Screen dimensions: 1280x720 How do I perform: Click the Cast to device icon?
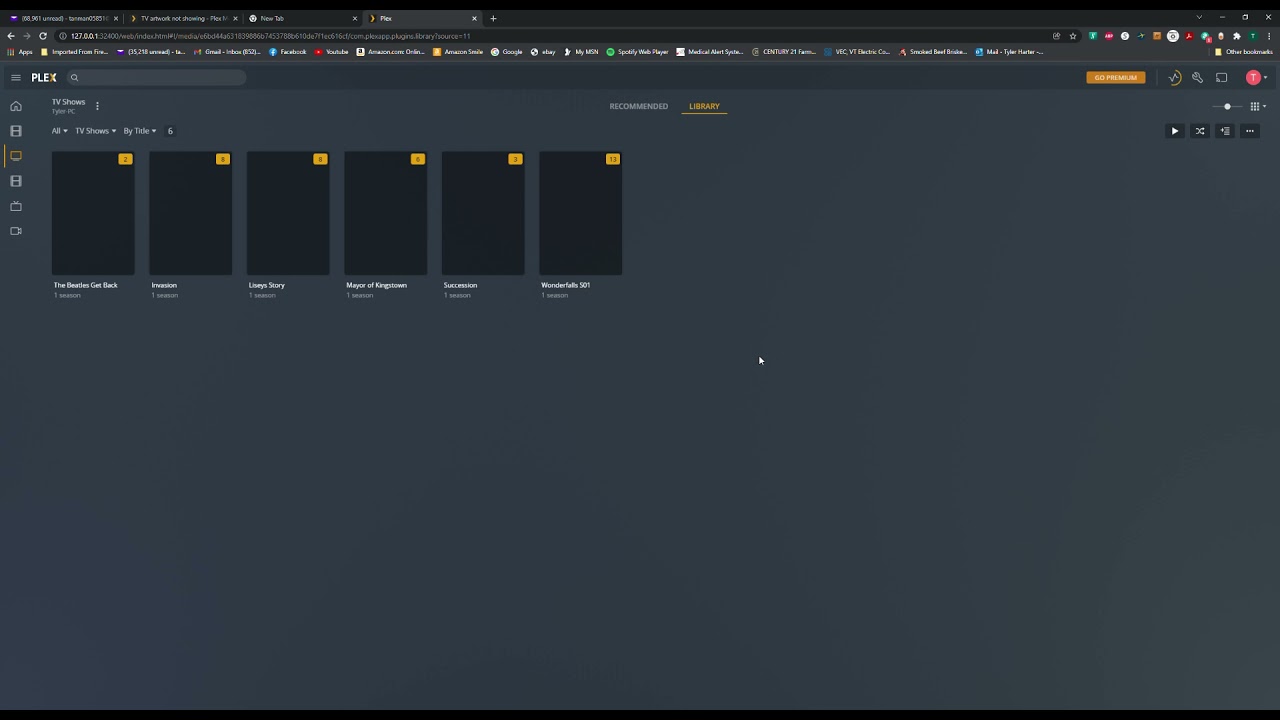(x=1221, y=77)
